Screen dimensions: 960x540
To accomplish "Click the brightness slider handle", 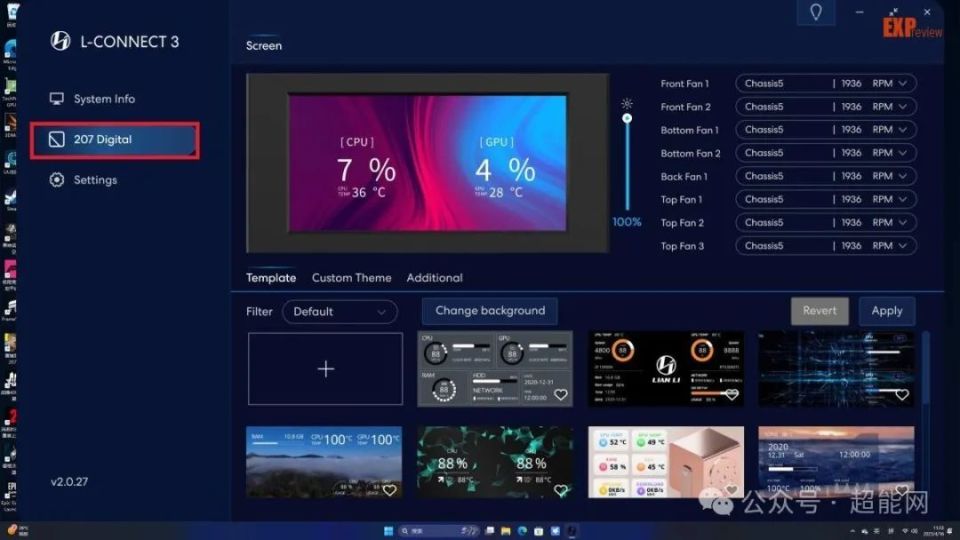I will point(627,119).
